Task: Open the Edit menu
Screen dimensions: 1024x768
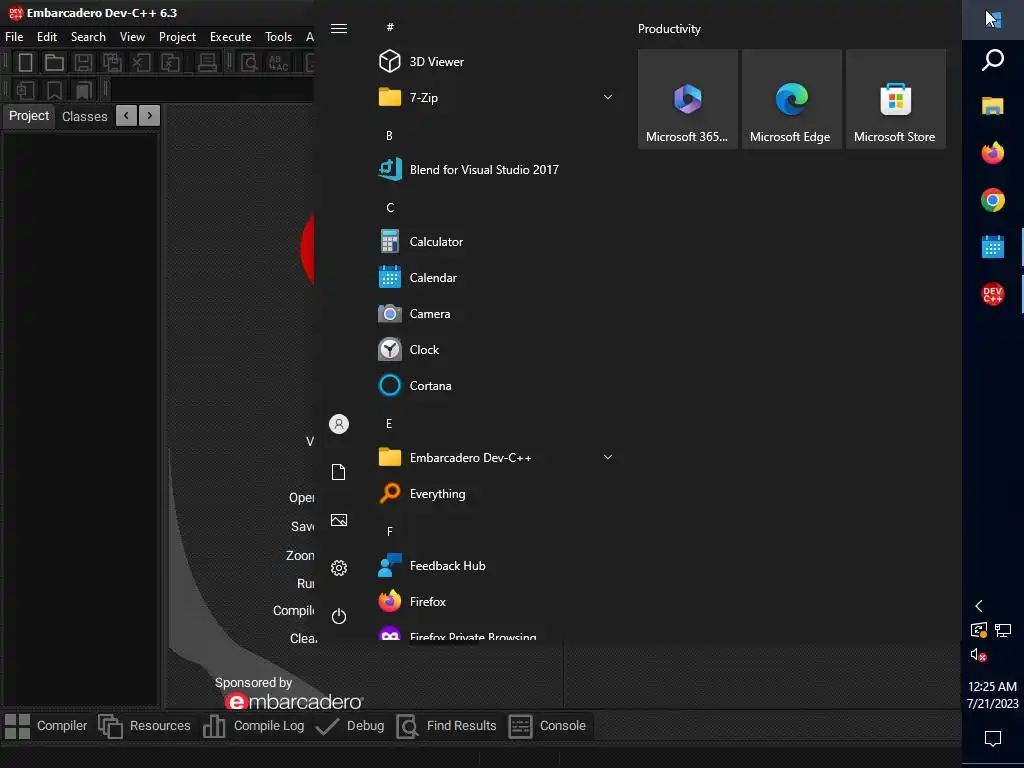Action: click(x=47, y=37)
